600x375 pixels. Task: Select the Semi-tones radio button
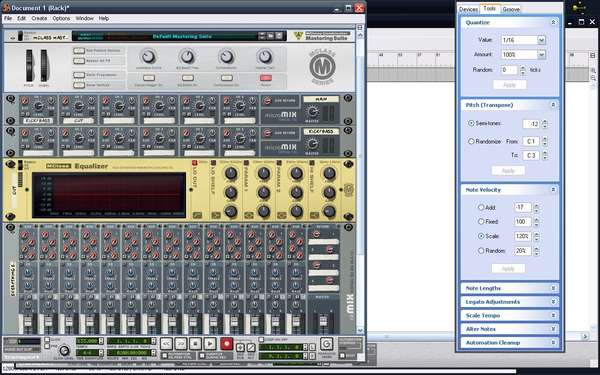click(471, 123)
